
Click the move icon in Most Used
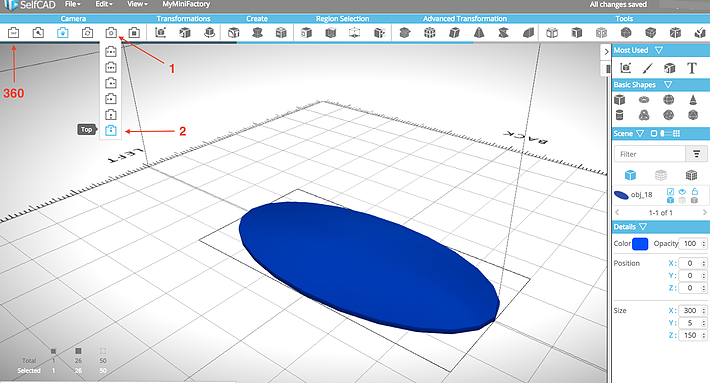tap(625, 68)
